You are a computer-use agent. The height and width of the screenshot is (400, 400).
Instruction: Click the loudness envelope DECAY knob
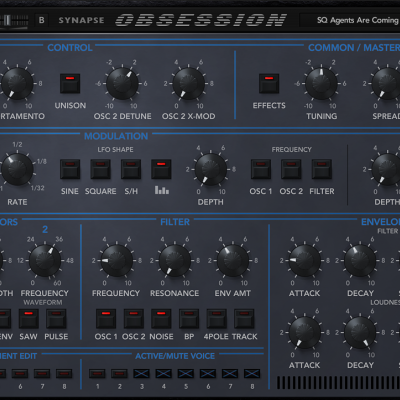[360, 332]
